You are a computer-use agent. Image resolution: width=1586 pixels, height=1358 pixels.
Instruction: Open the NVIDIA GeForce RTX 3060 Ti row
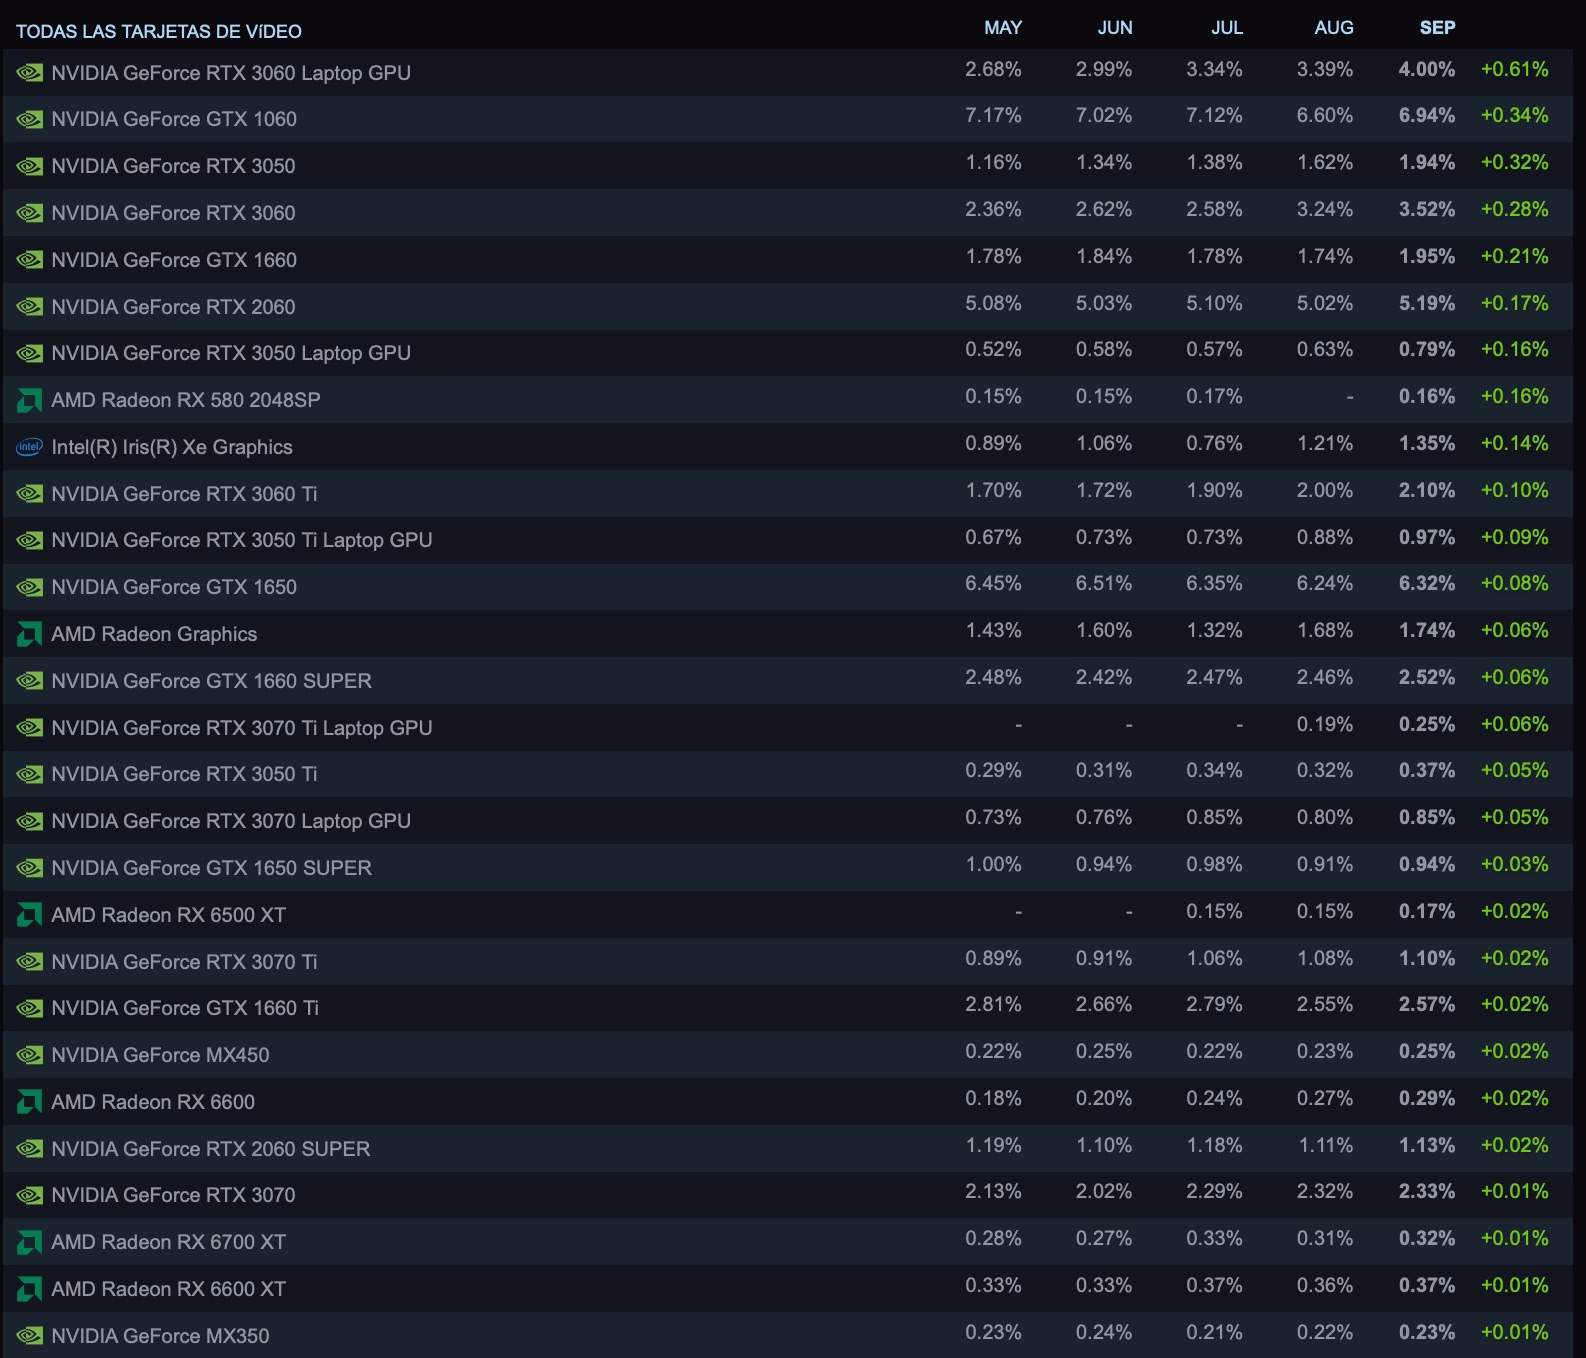(x=787, y=493)
